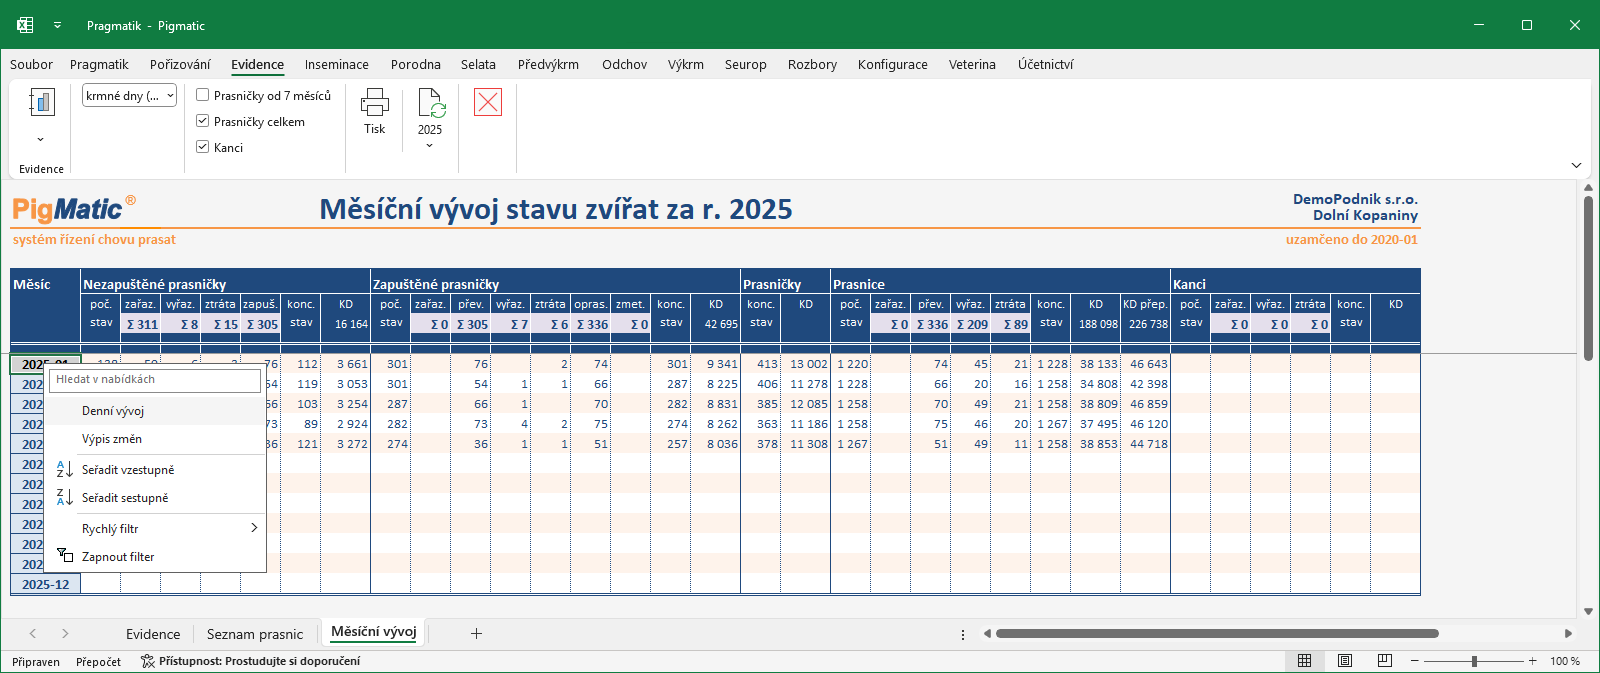Click the Normal view grid icon
This screenshot has height=673, width=1600.
point(1305,661)
